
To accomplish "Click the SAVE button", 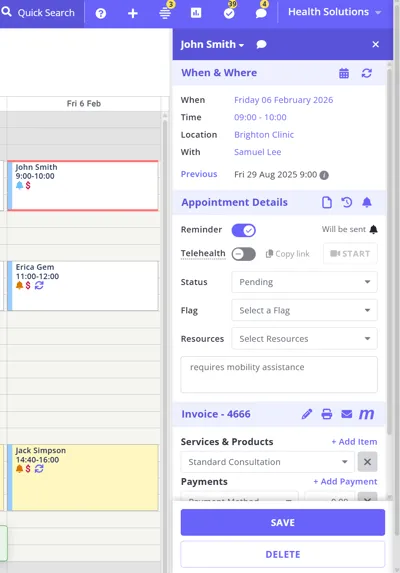I will (x=283, y=523).
